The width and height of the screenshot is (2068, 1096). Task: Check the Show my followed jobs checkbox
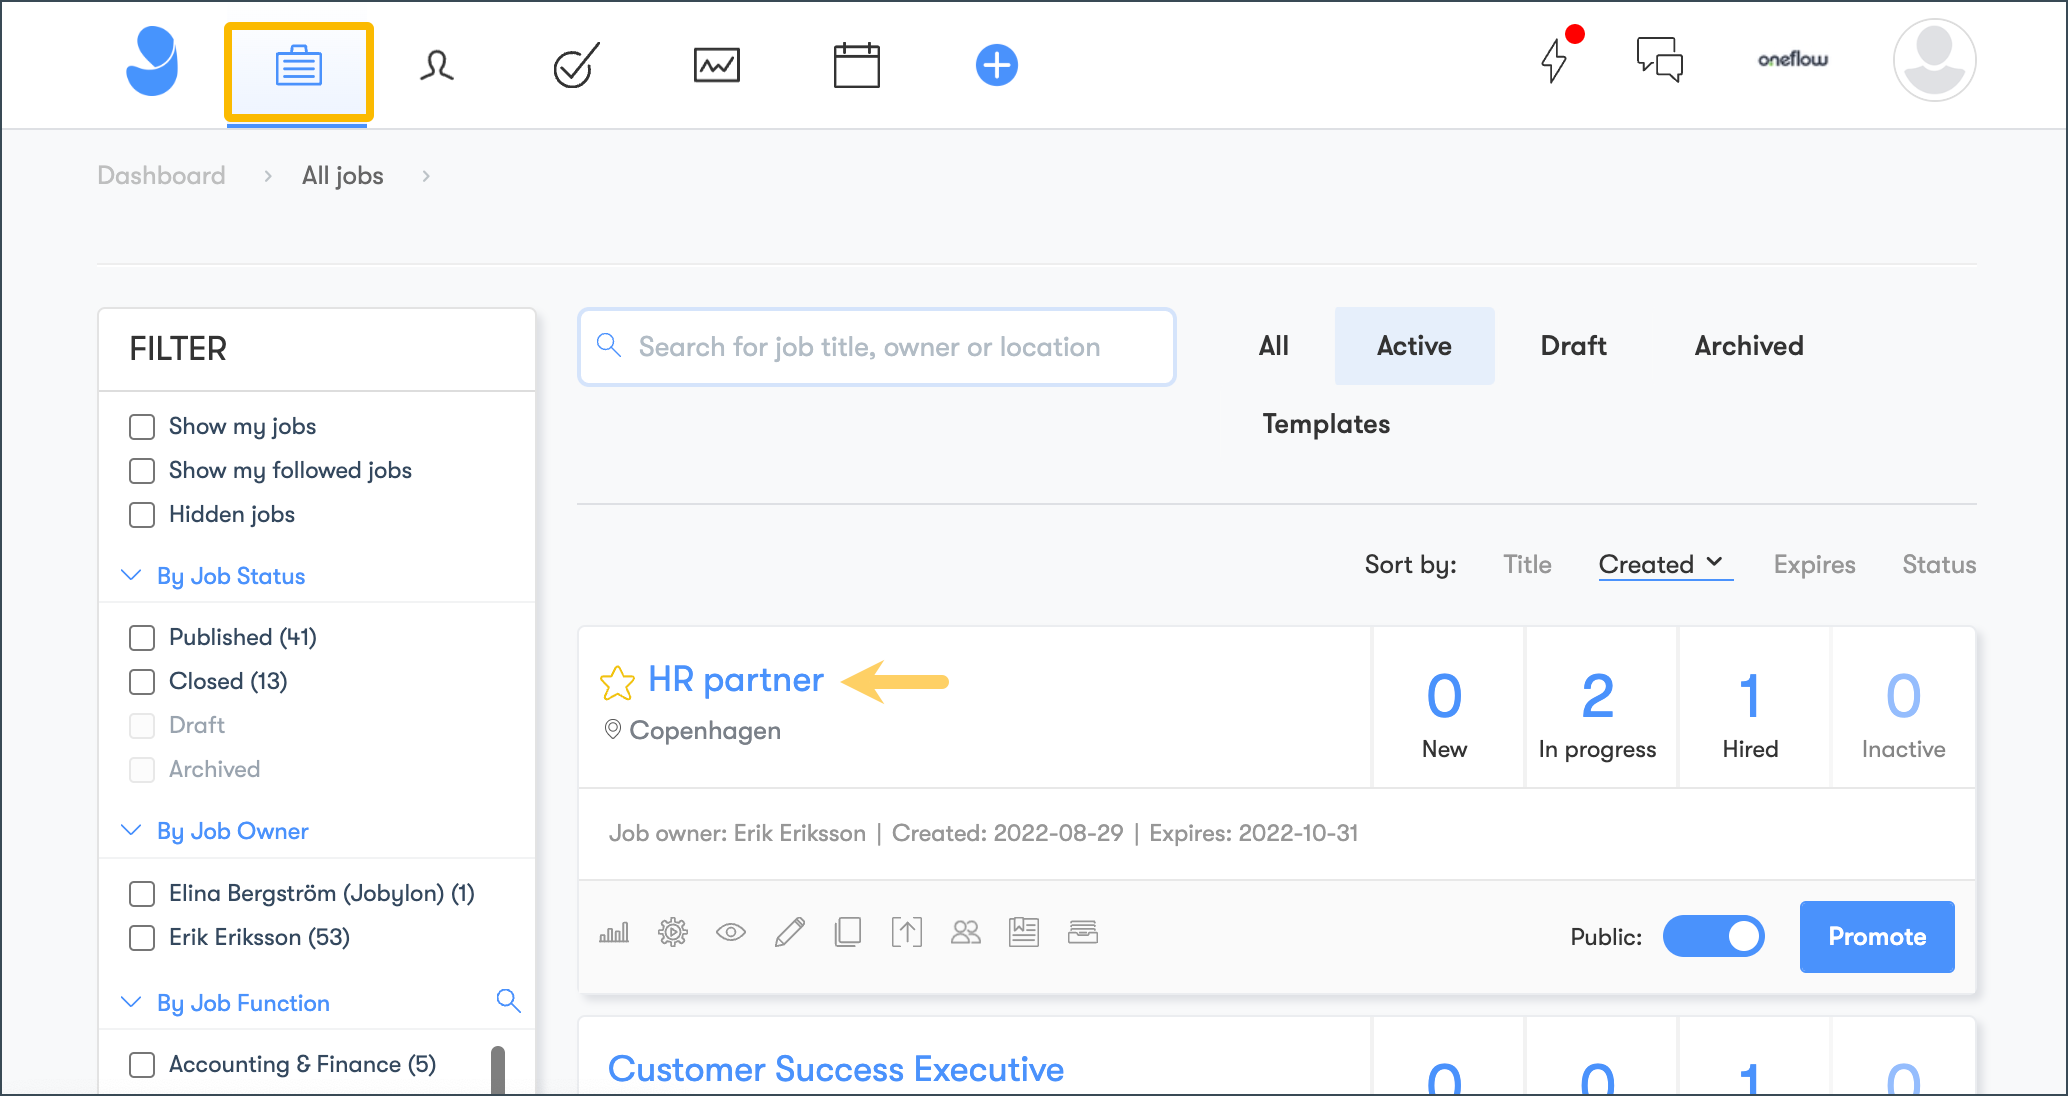[x=142, y=471]
